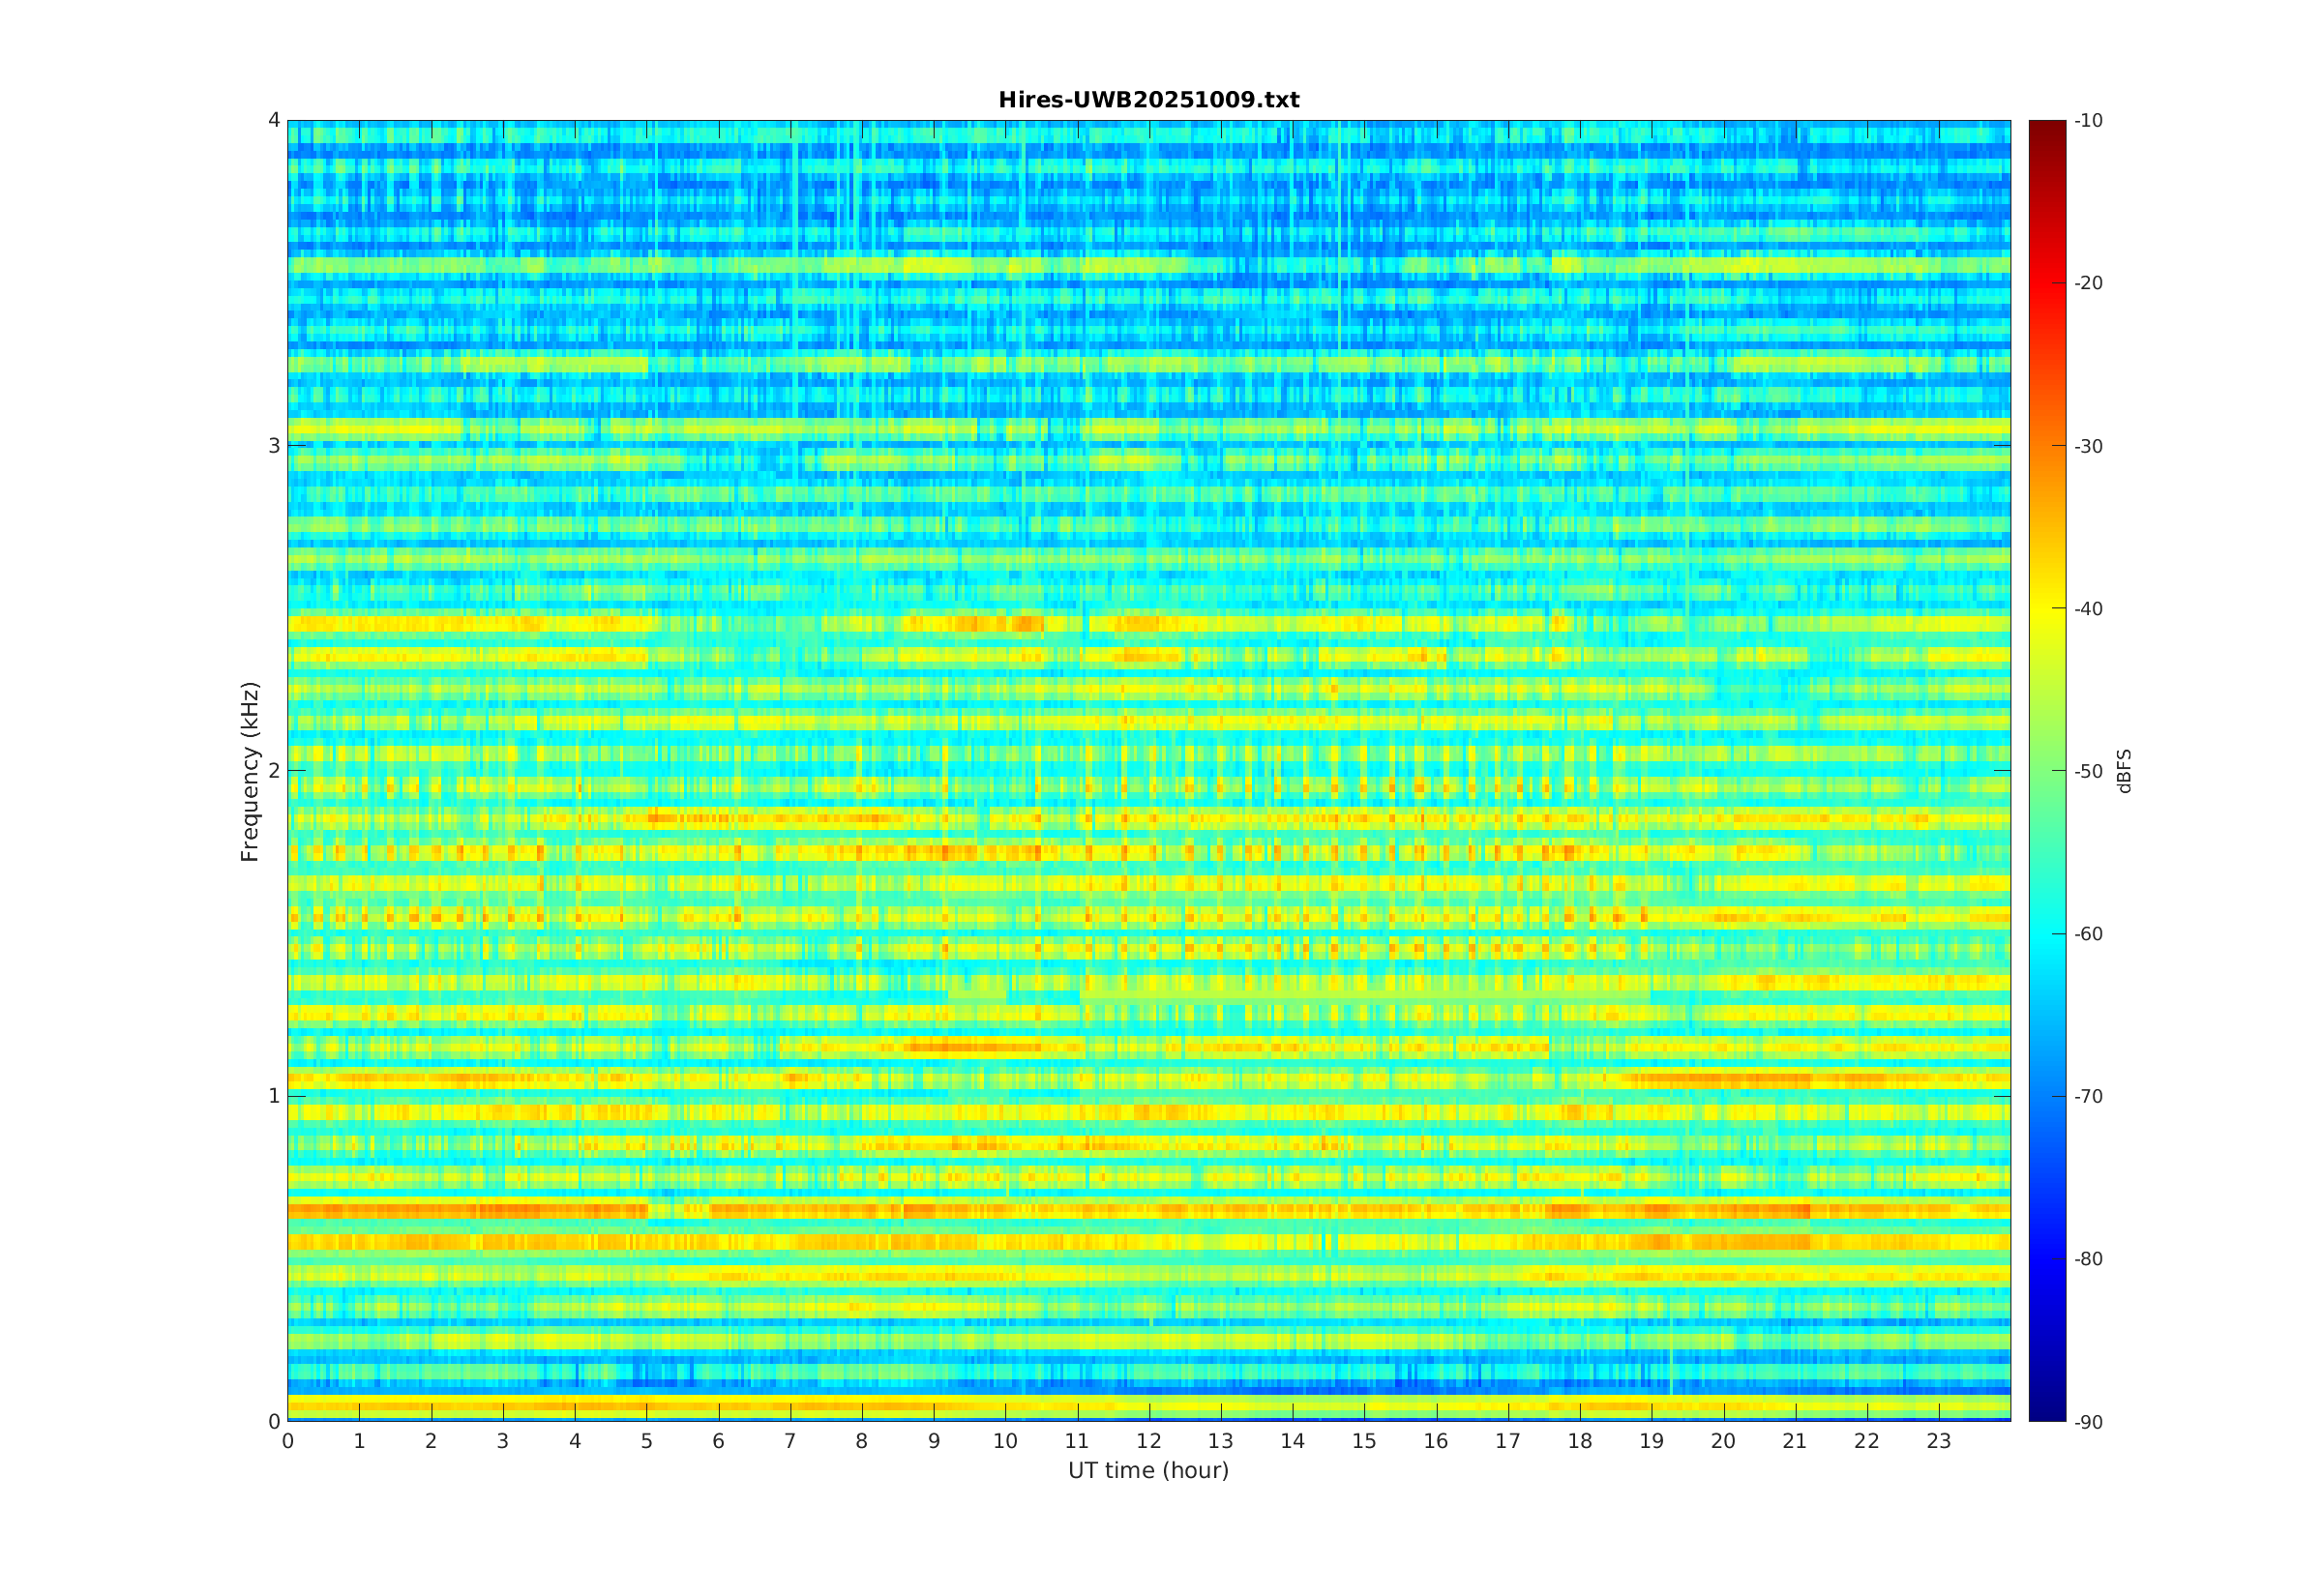Click hour 6 tick label on time axis

tap(718, 1442)
